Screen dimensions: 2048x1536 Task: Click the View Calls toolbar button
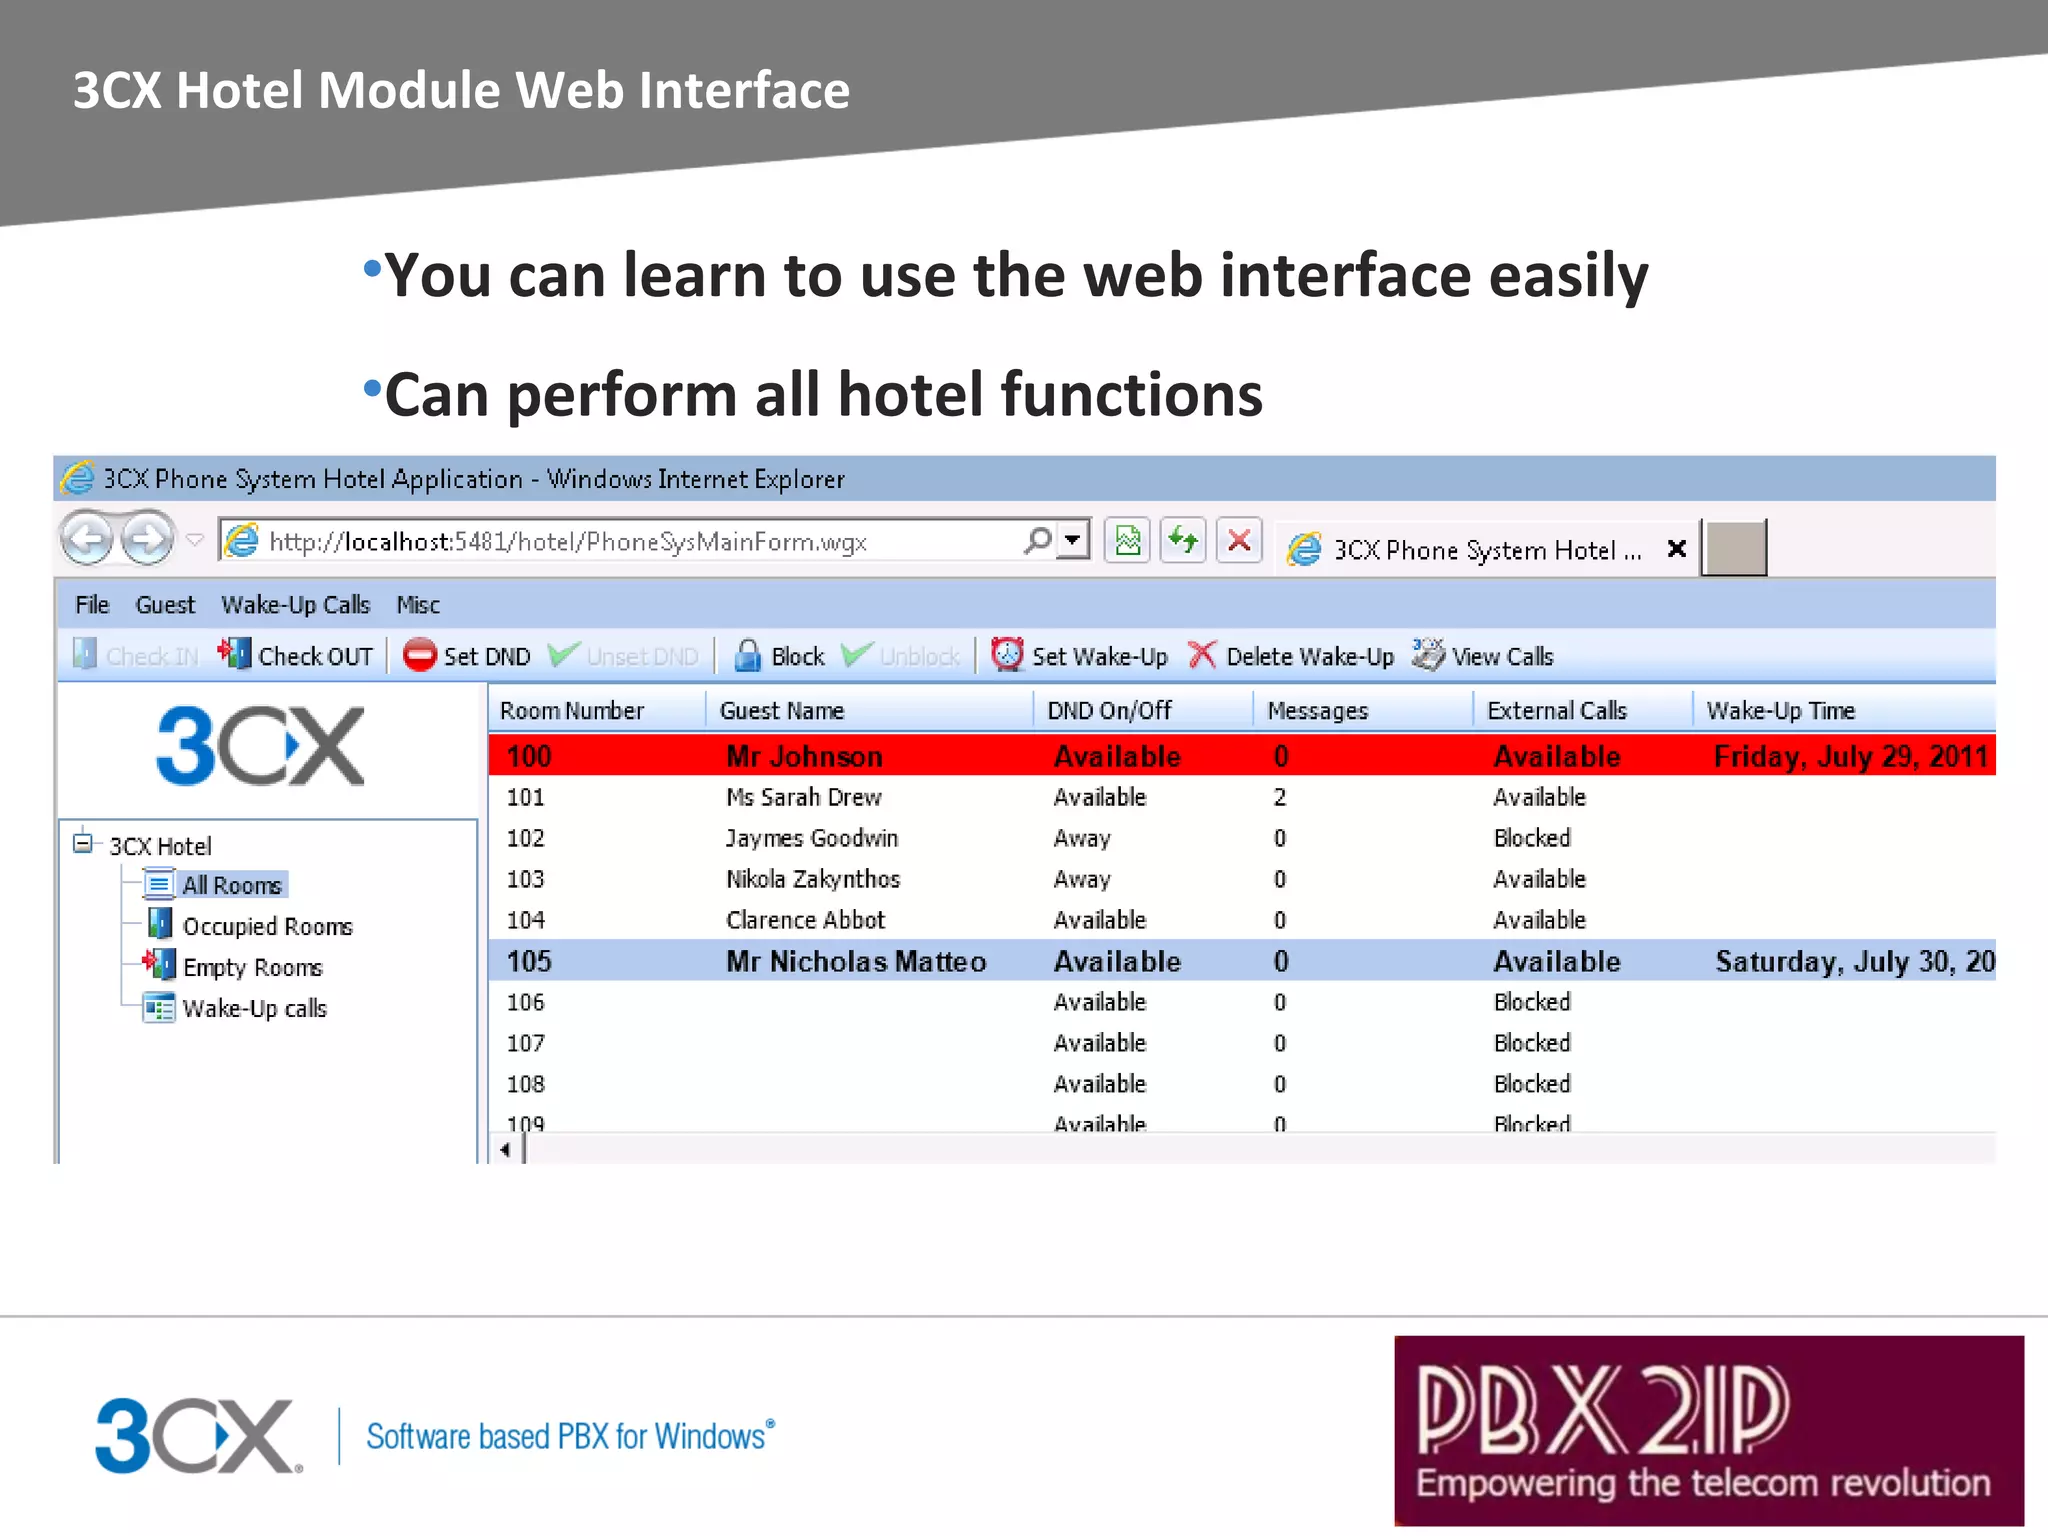click(1483, 656)
